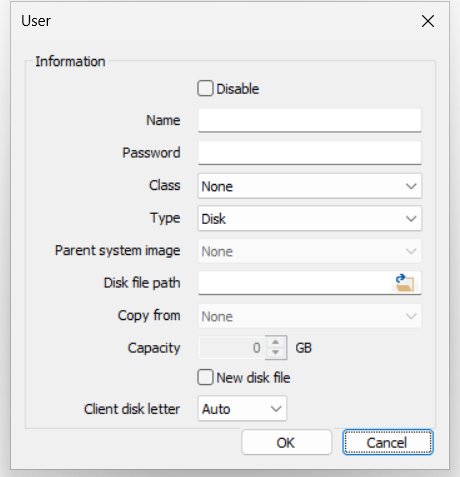The image size is (460, 477).
Task: Enable the New disk file checkbox
Action: [x=205, y=378]
